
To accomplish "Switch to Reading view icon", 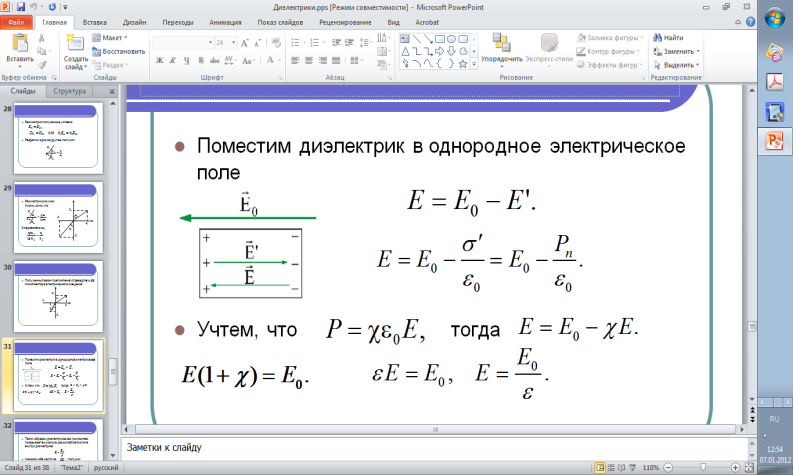I will point(622,467).
